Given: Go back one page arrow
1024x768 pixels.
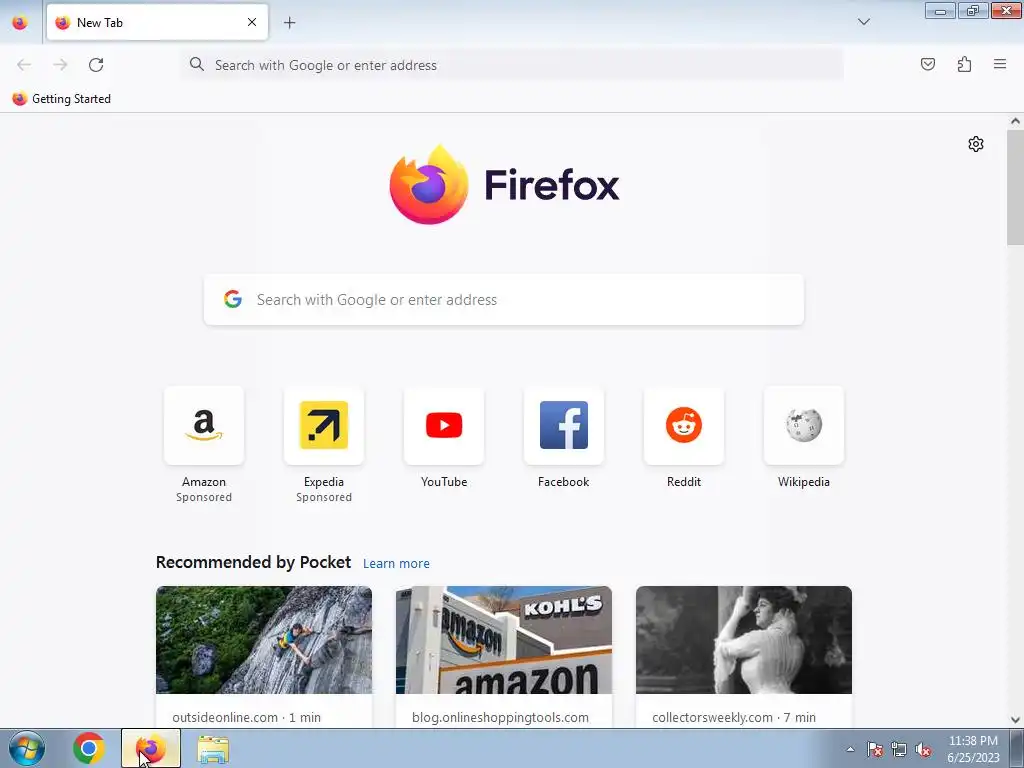Looking at the screenshot, I should click(24, 65).
